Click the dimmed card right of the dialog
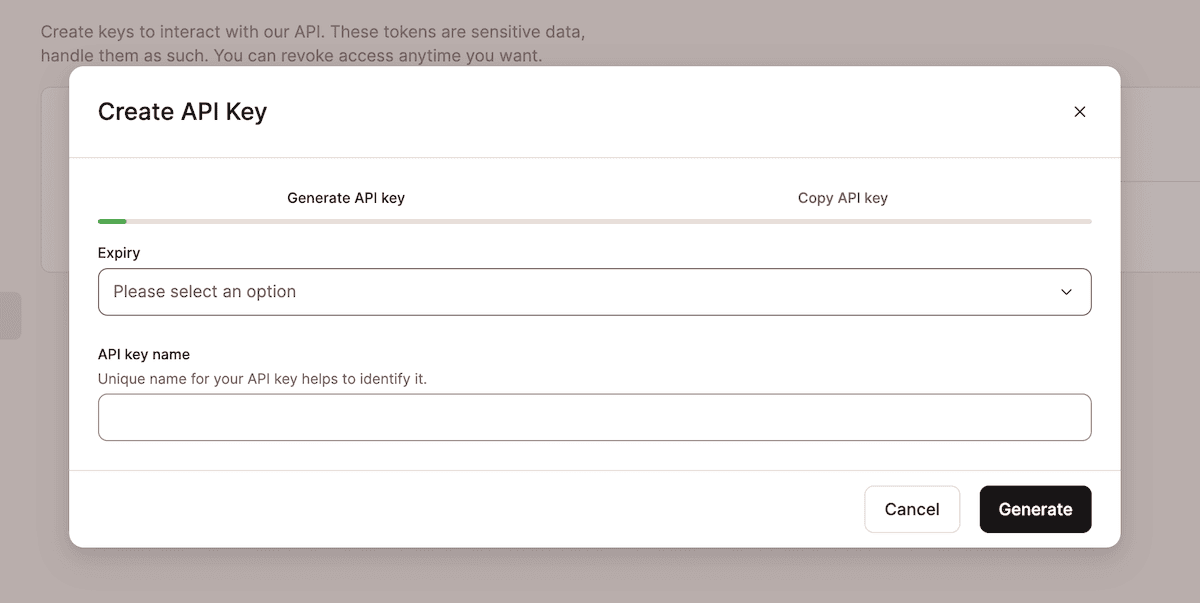 [1160, 180]
